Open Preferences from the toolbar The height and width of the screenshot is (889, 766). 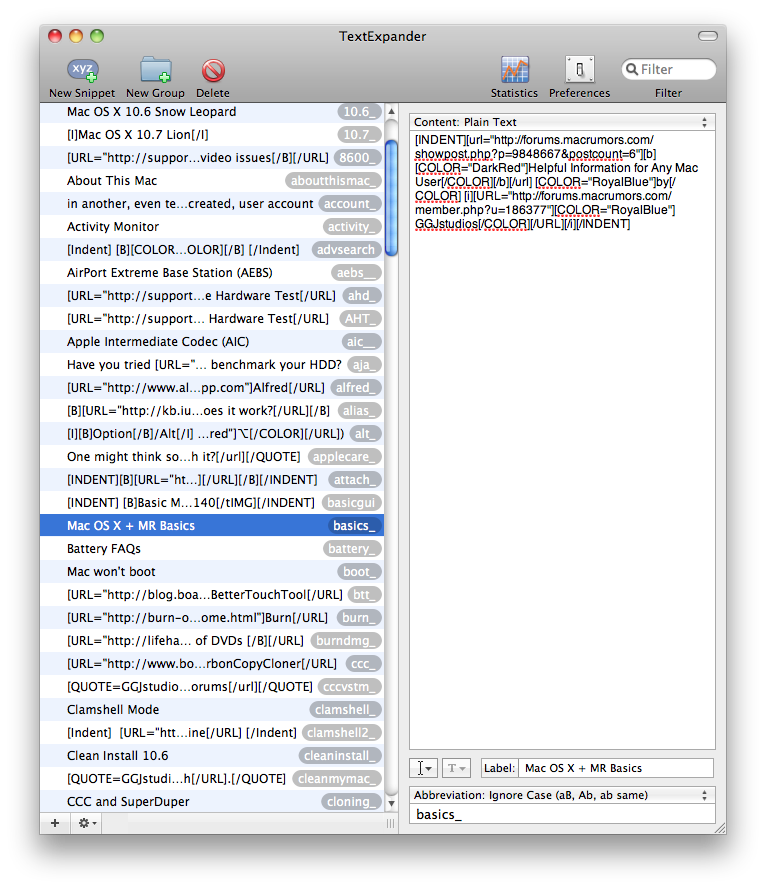579,70
